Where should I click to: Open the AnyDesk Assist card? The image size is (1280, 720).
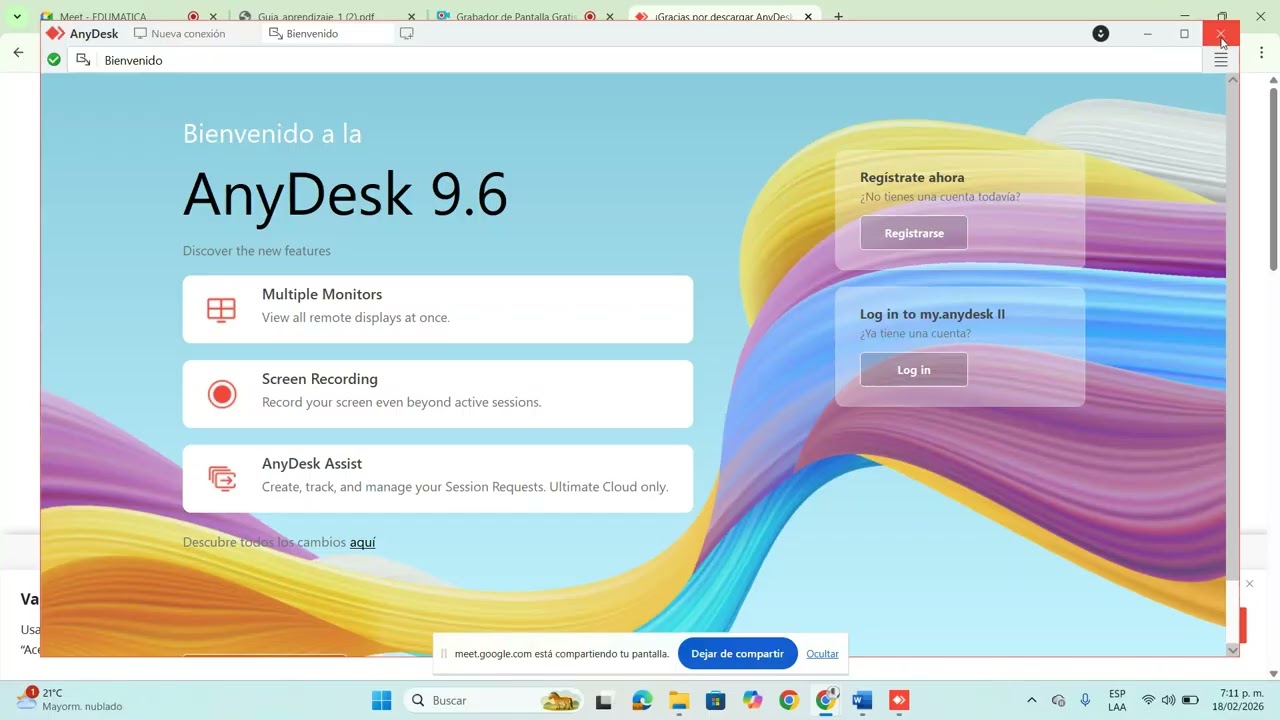438,479
